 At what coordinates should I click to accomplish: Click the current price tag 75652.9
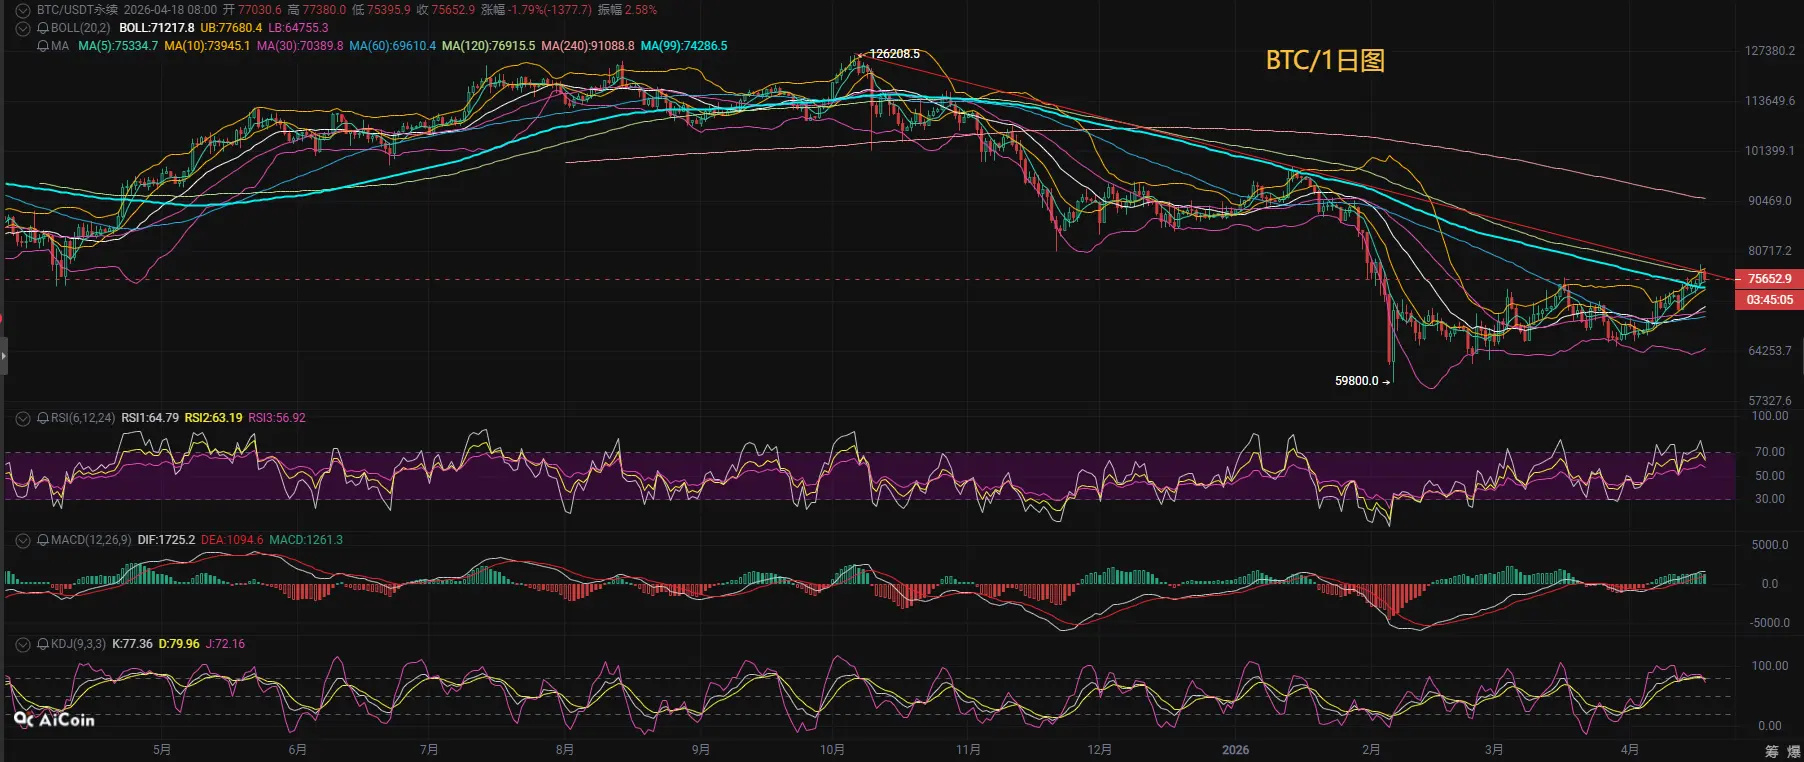[1769, 279]
